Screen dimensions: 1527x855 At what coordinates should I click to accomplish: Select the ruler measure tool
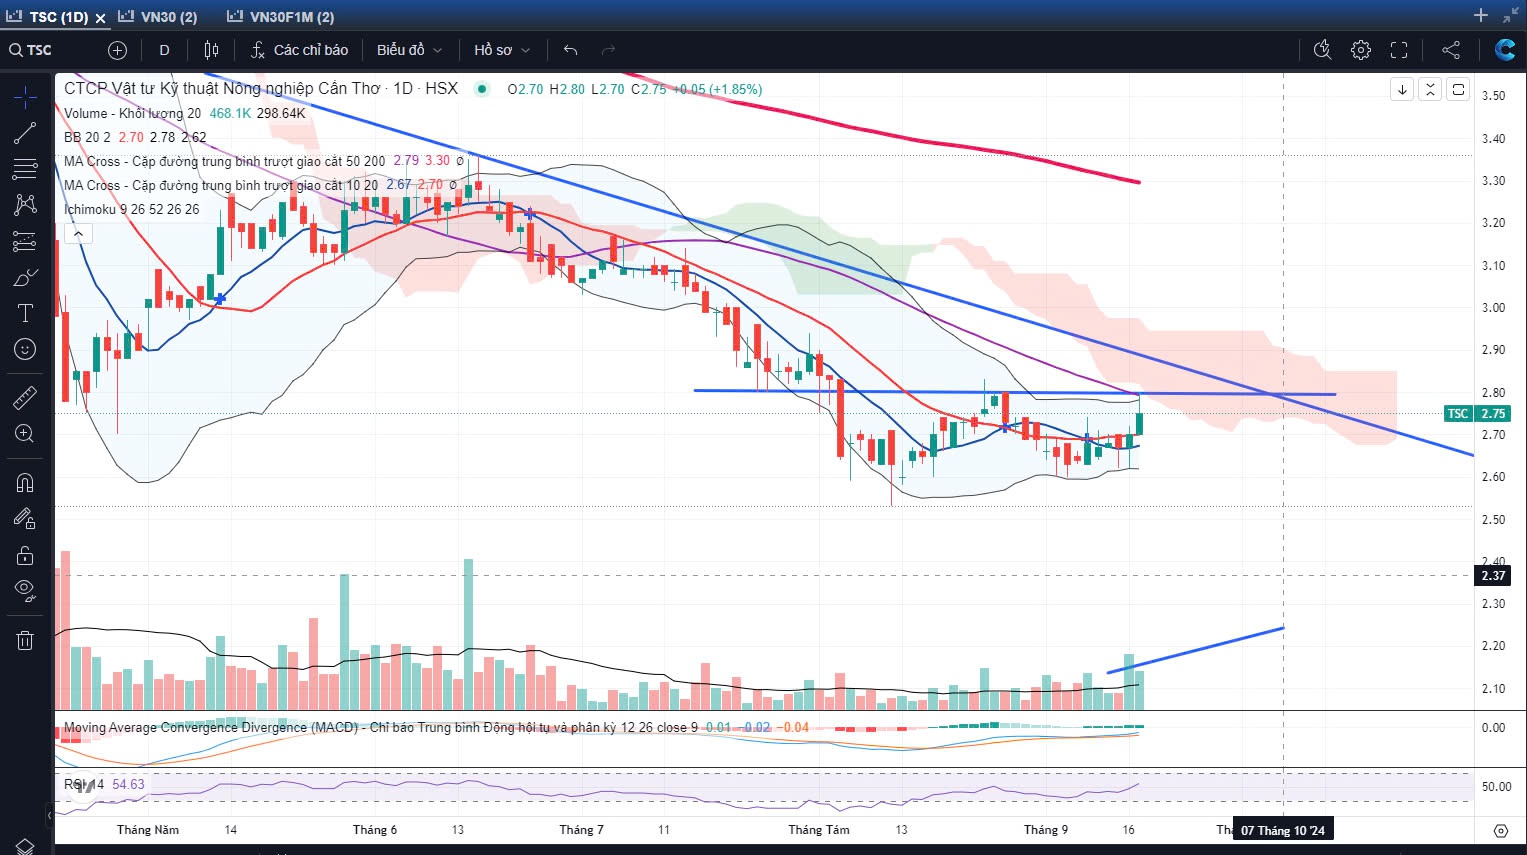point(25,397)
